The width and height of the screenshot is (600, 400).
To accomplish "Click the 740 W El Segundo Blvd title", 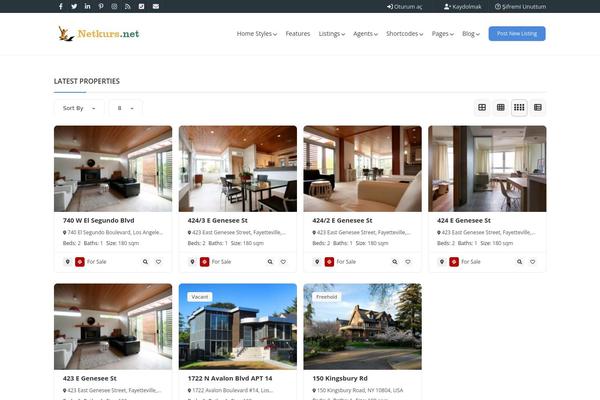I will coord(98,220).
